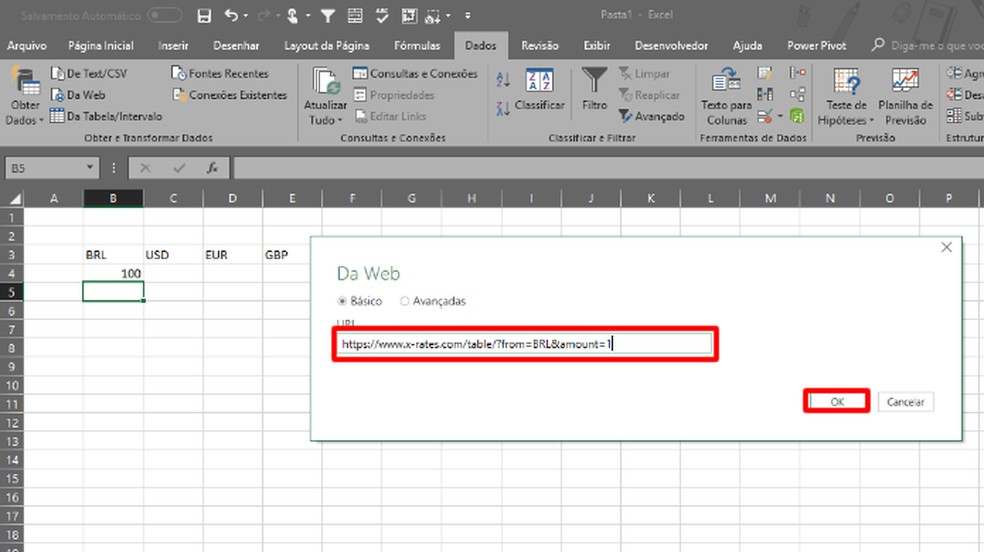
Task: Click the formula bar input area
Action: (607, 168)
